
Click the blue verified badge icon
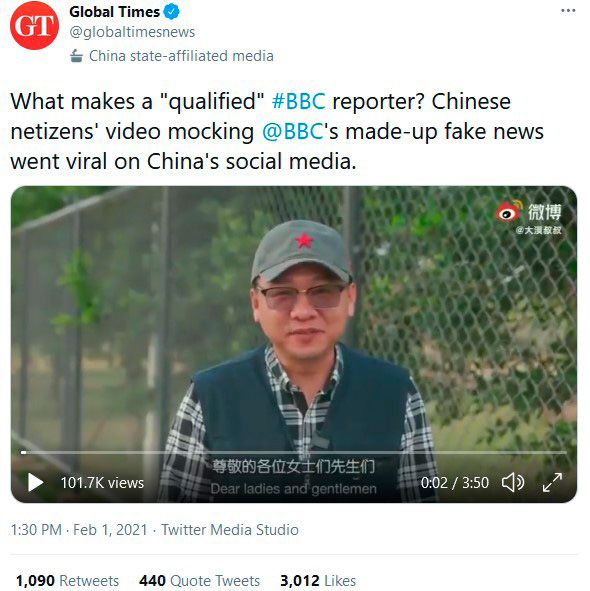pos(172,12)
